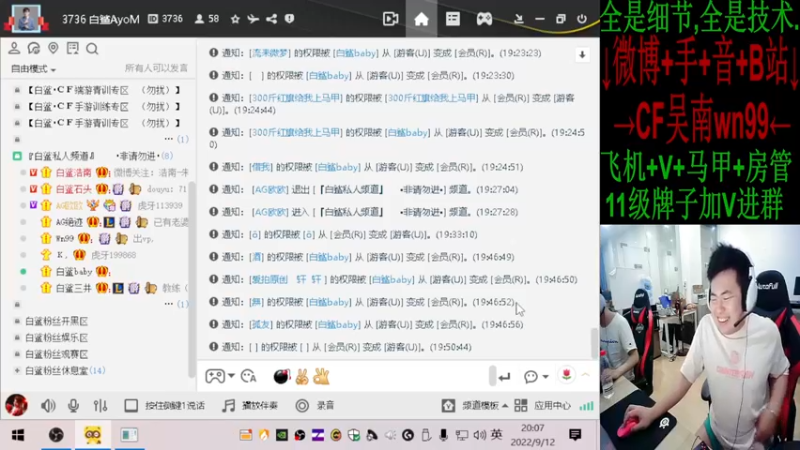800x450 pixels.
Task: Select user 白鲨baby in channel list
Action: coord(73,271)
